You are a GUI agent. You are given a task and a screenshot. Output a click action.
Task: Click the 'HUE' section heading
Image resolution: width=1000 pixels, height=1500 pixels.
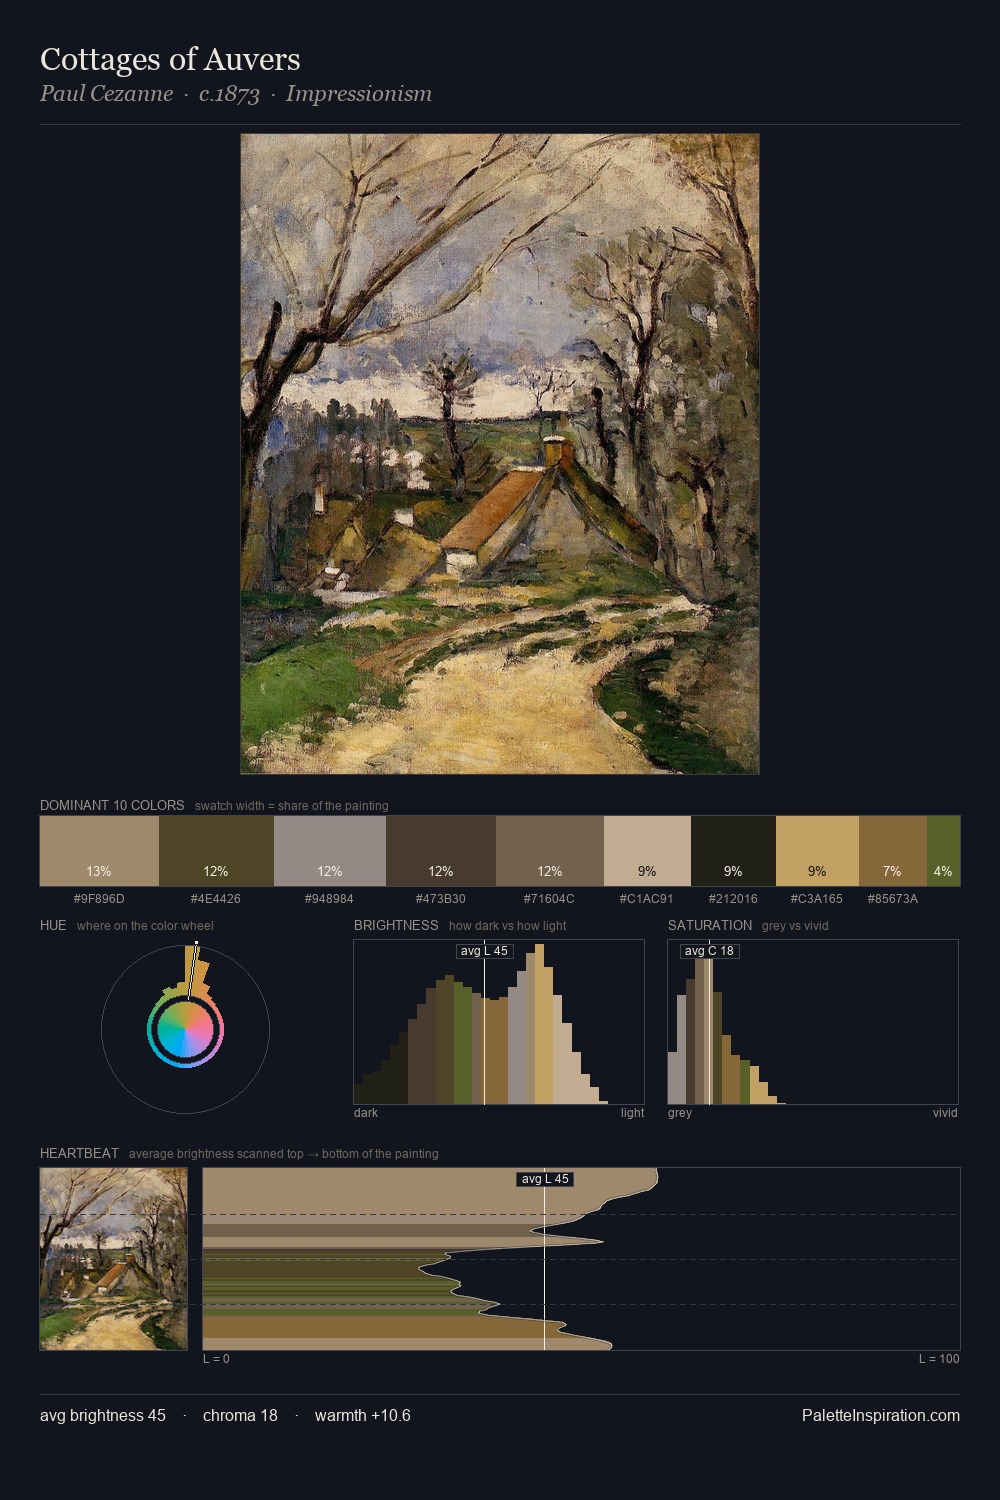tap(53, 925)
